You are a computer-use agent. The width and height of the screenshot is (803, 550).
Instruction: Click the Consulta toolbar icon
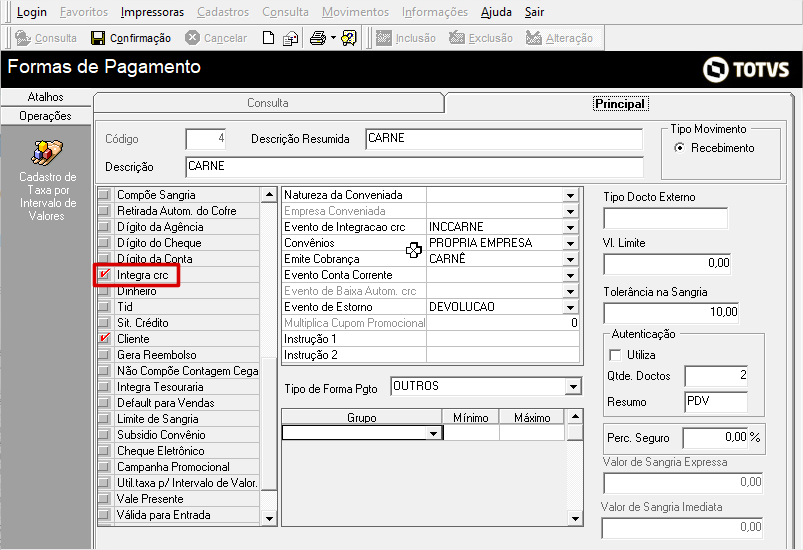click(x=23, y=38)
